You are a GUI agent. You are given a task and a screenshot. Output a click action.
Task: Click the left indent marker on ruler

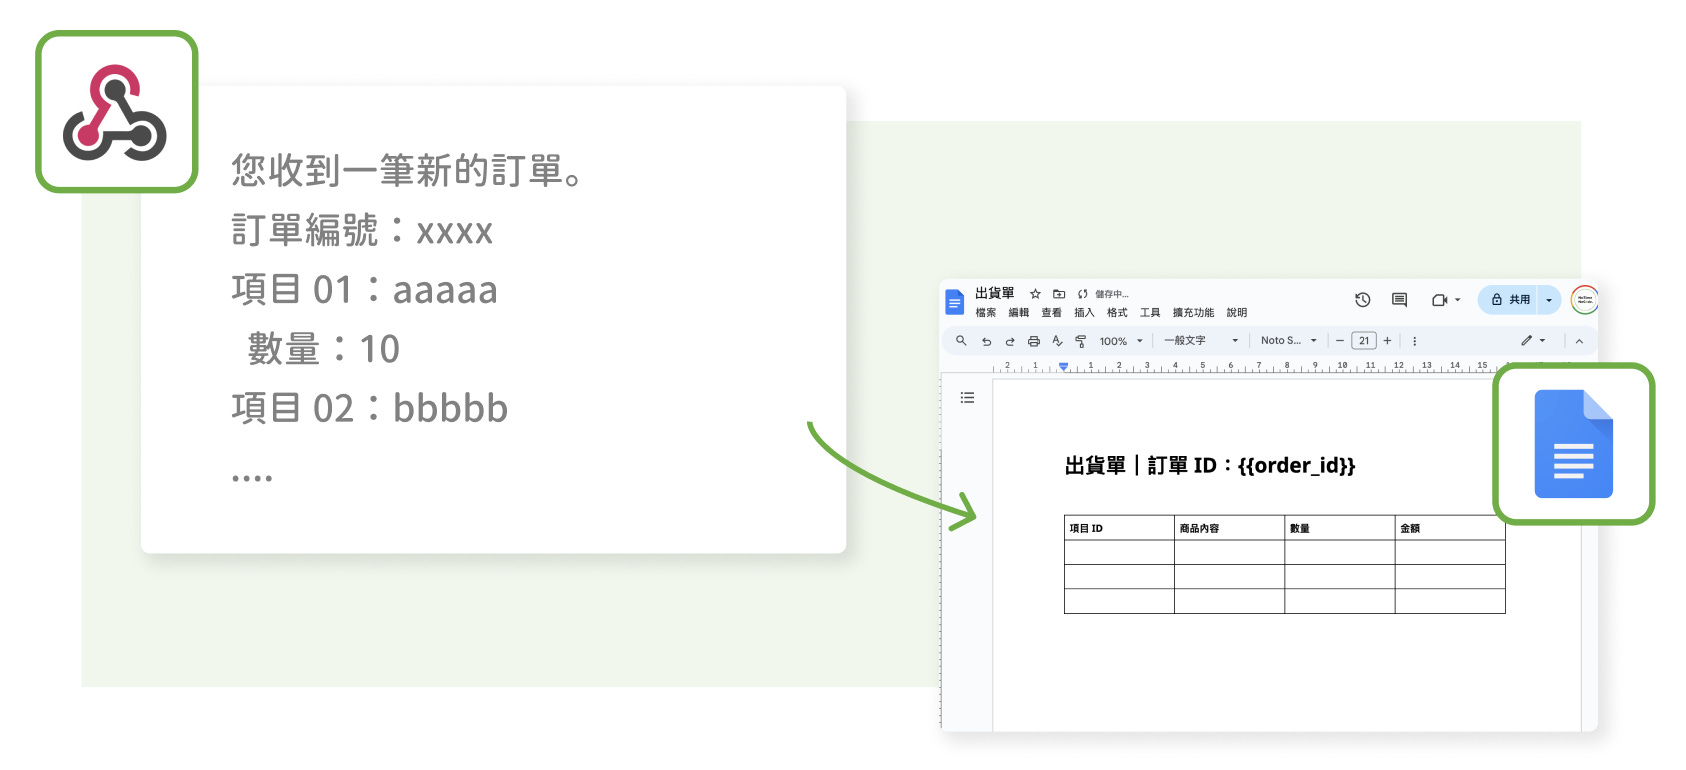[1064, 367]
